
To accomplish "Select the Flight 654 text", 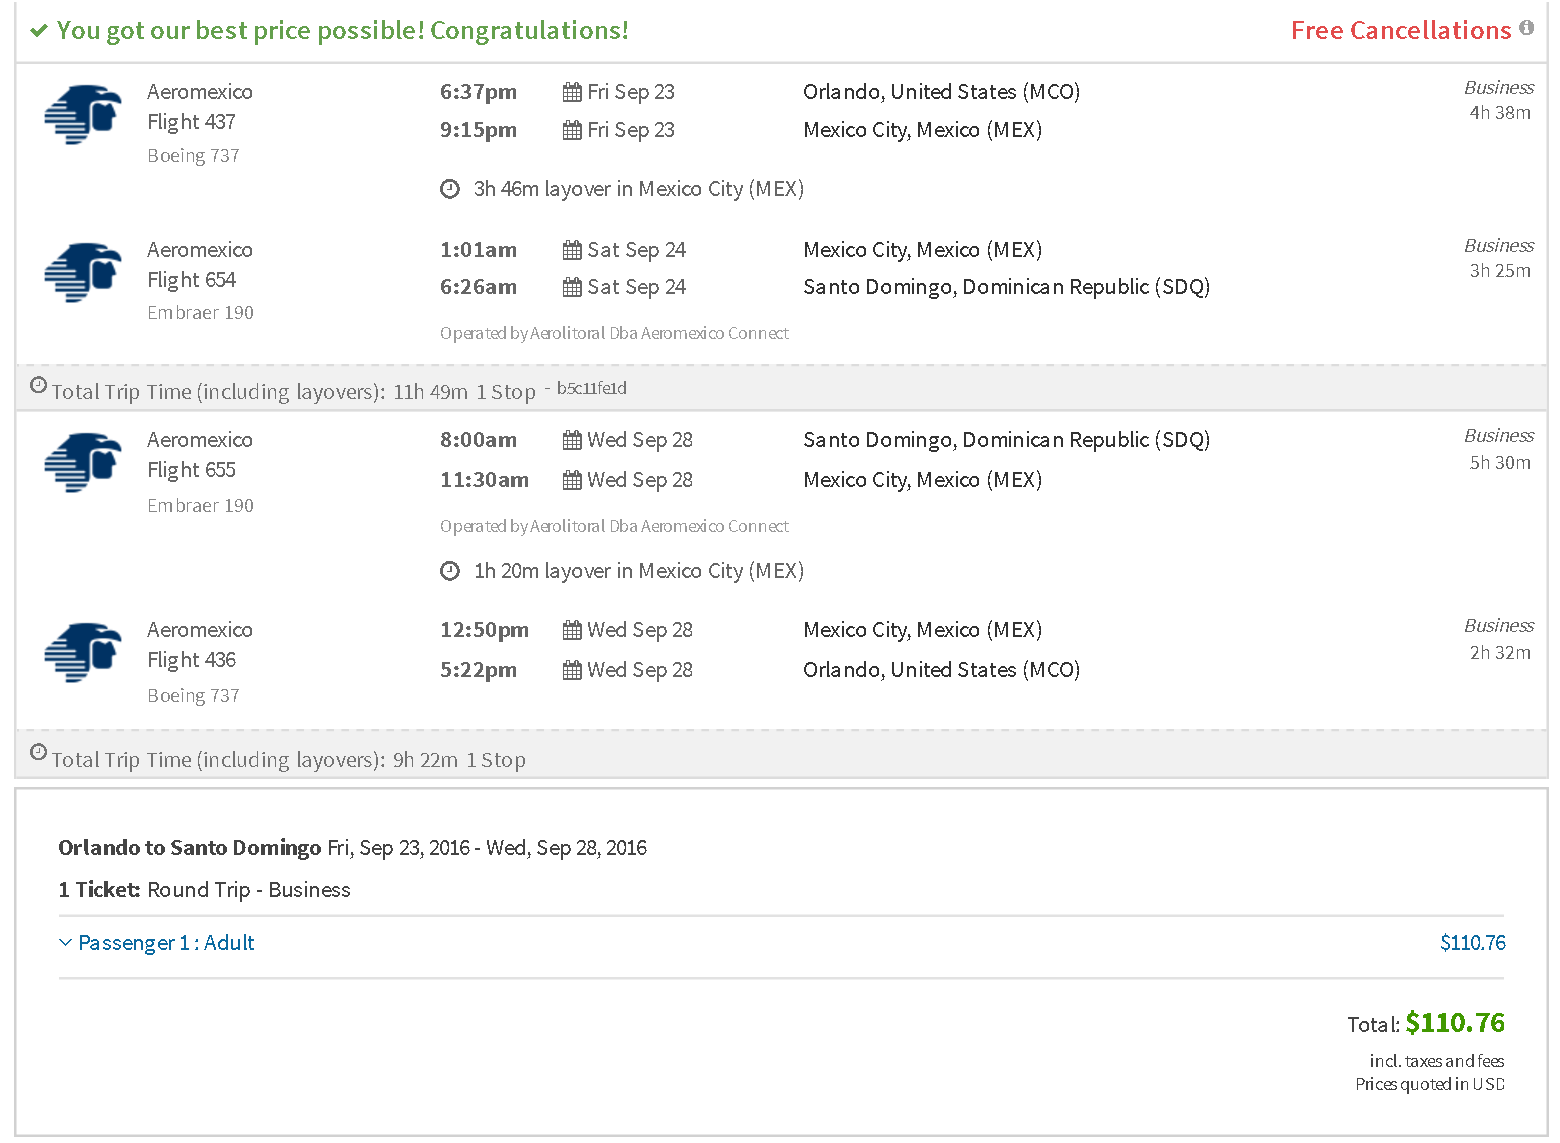I will coord(191,280).
